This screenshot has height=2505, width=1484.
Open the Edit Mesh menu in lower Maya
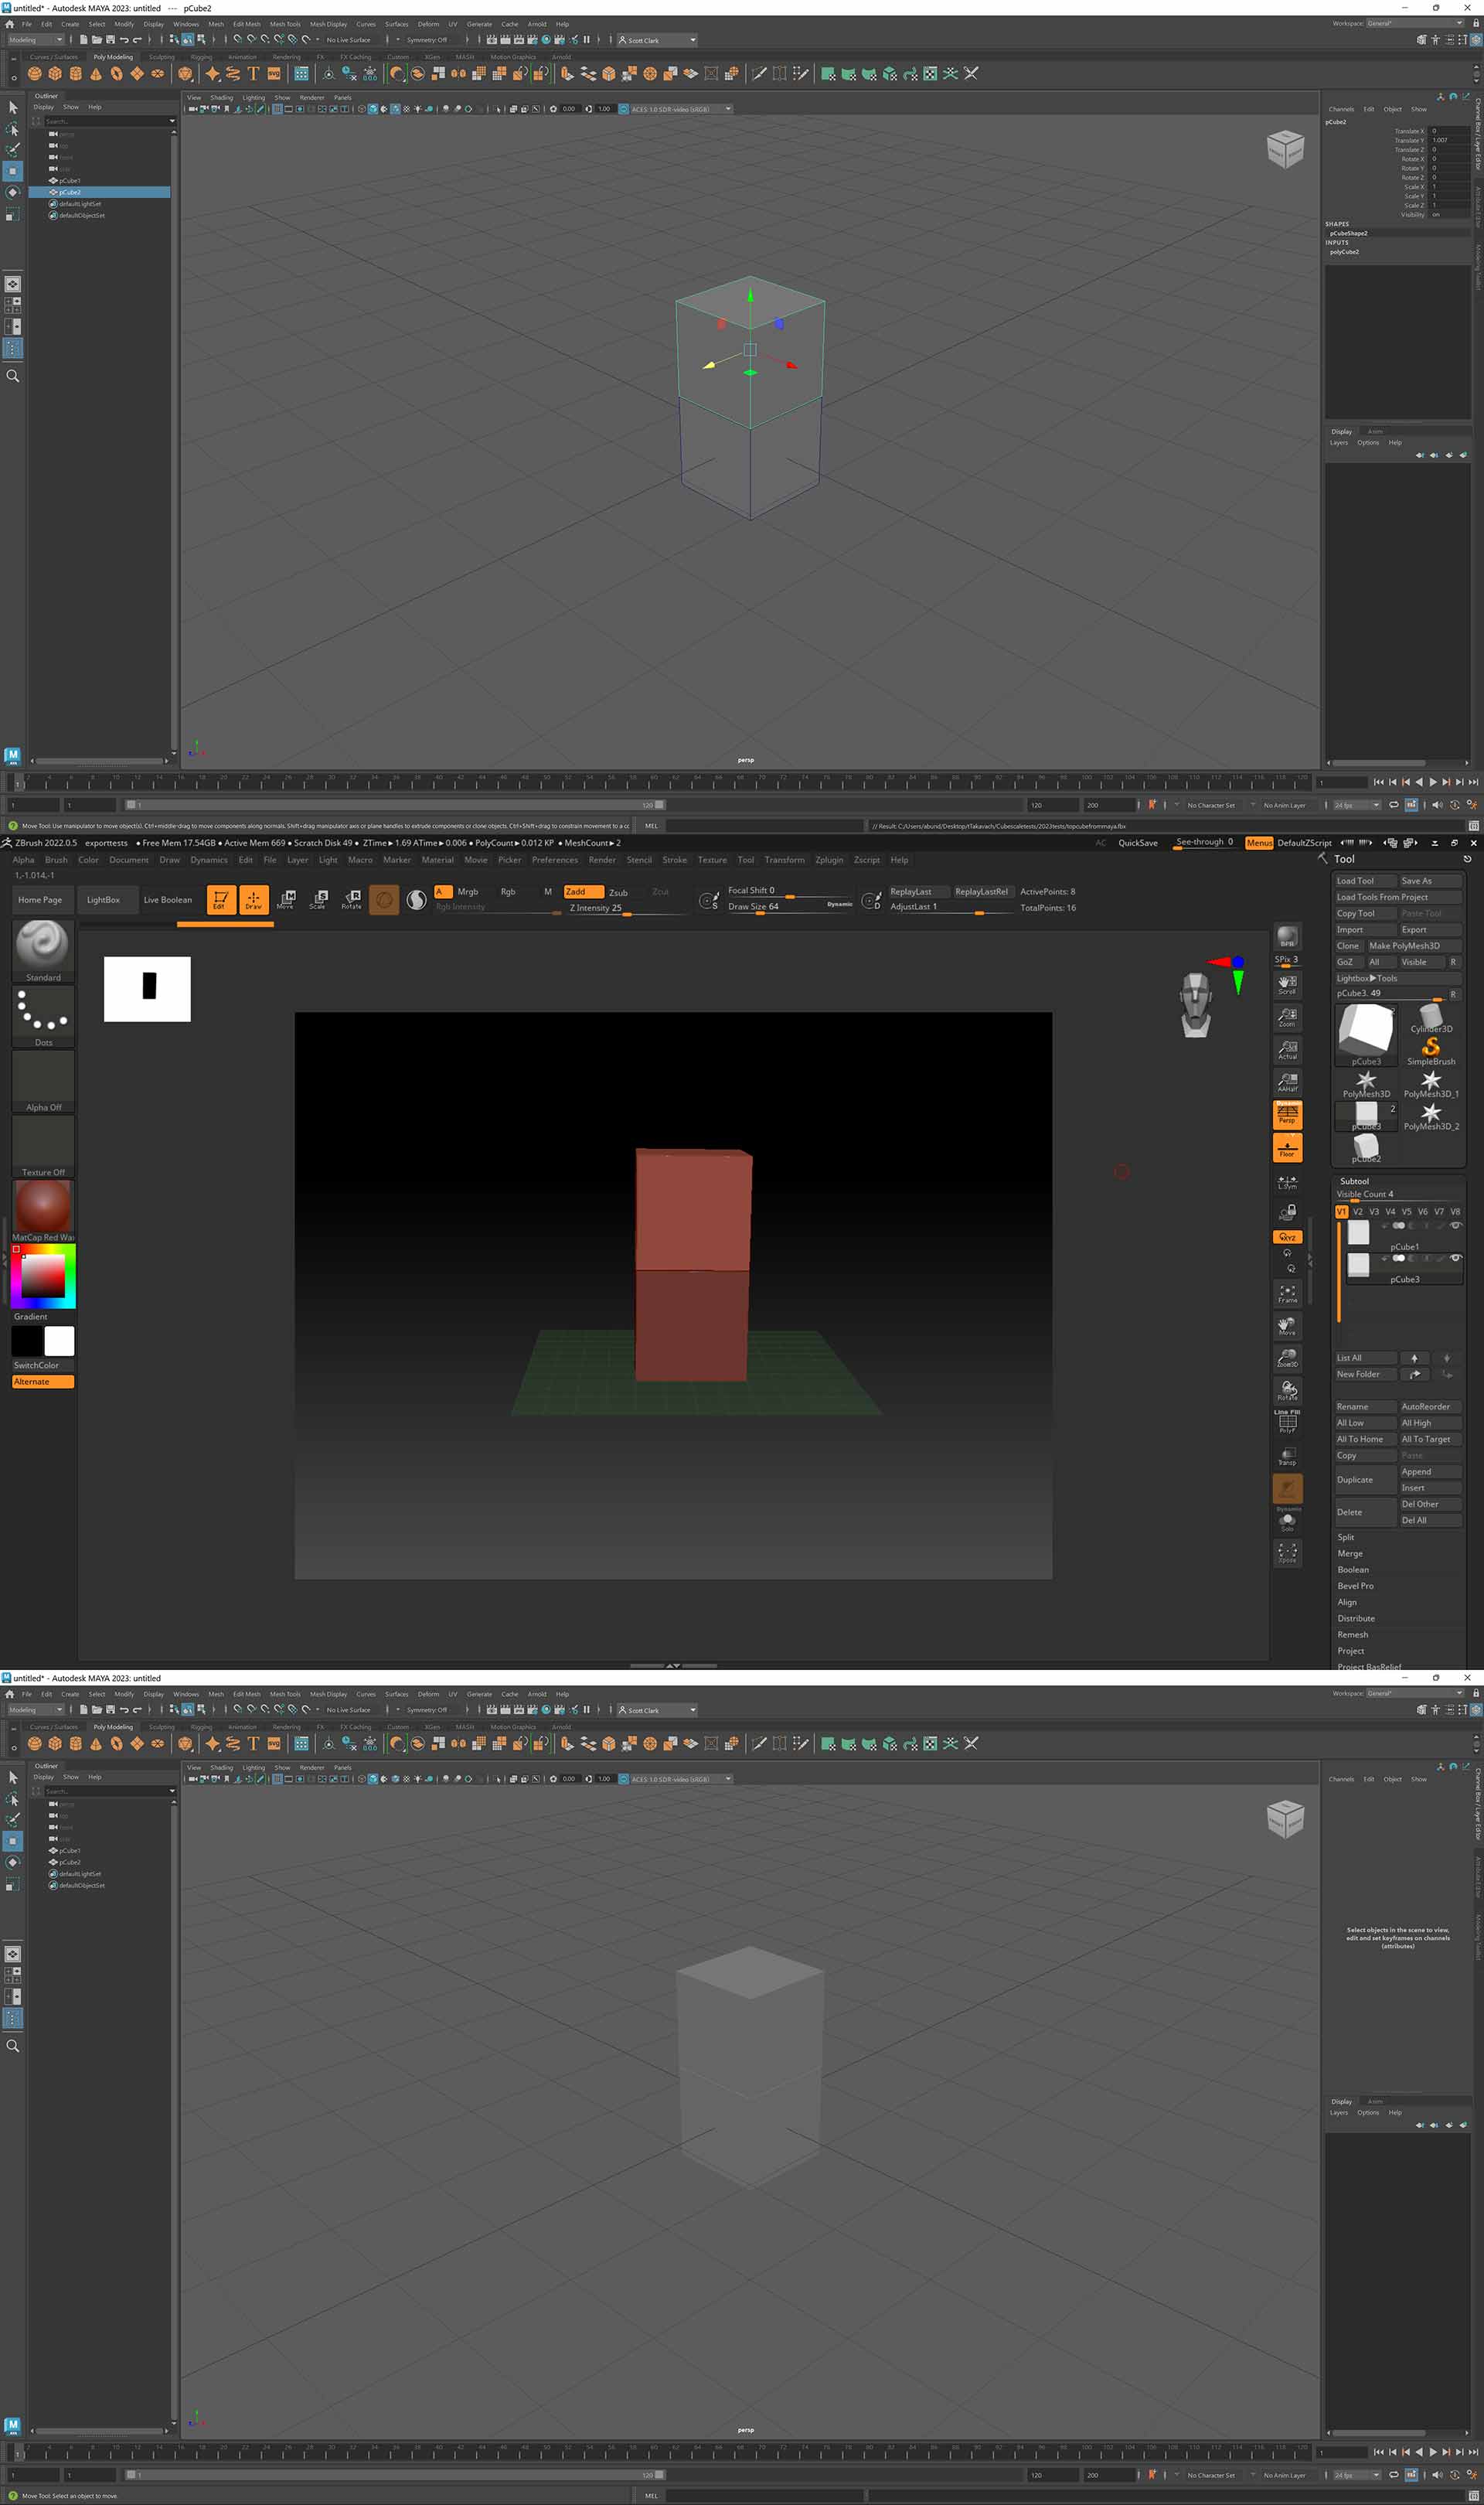tap(247, 1694)
